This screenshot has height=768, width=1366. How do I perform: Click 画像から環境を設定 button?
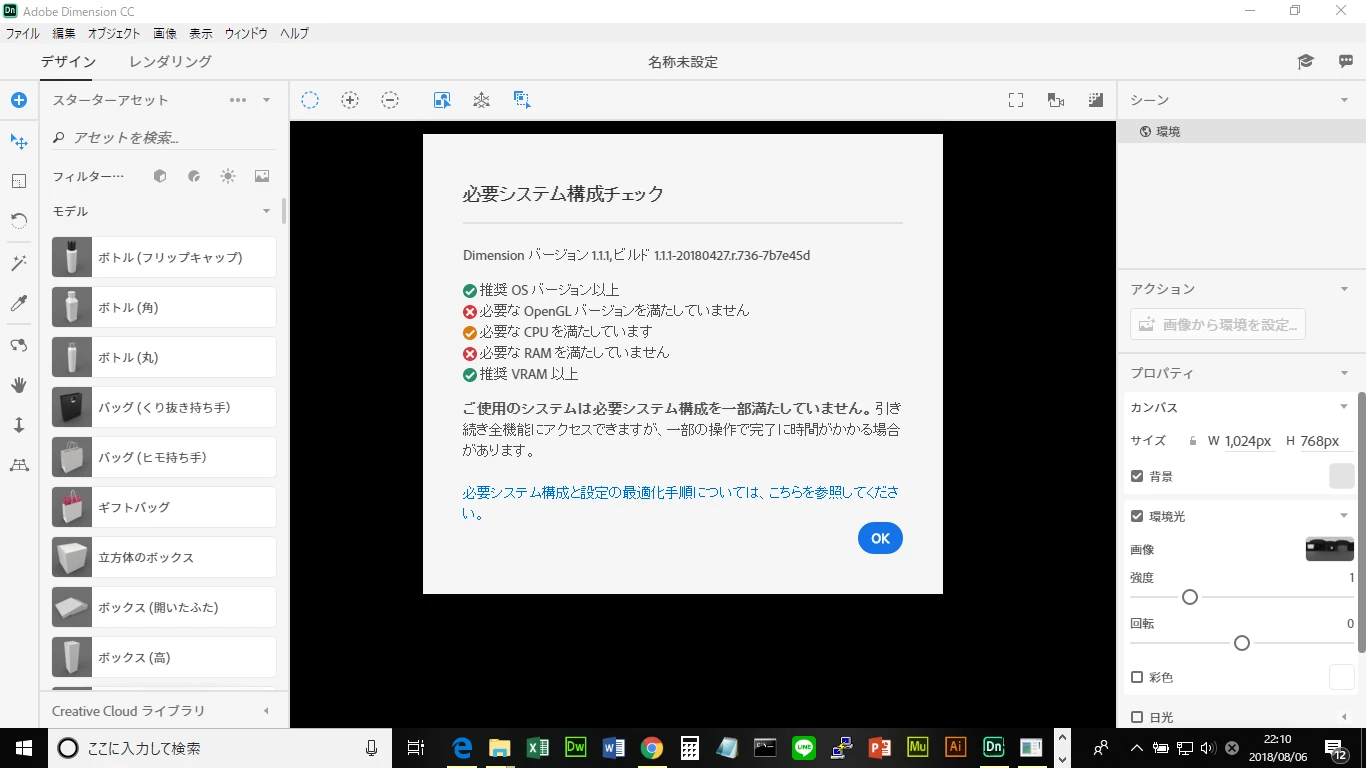click(1218, 324)
